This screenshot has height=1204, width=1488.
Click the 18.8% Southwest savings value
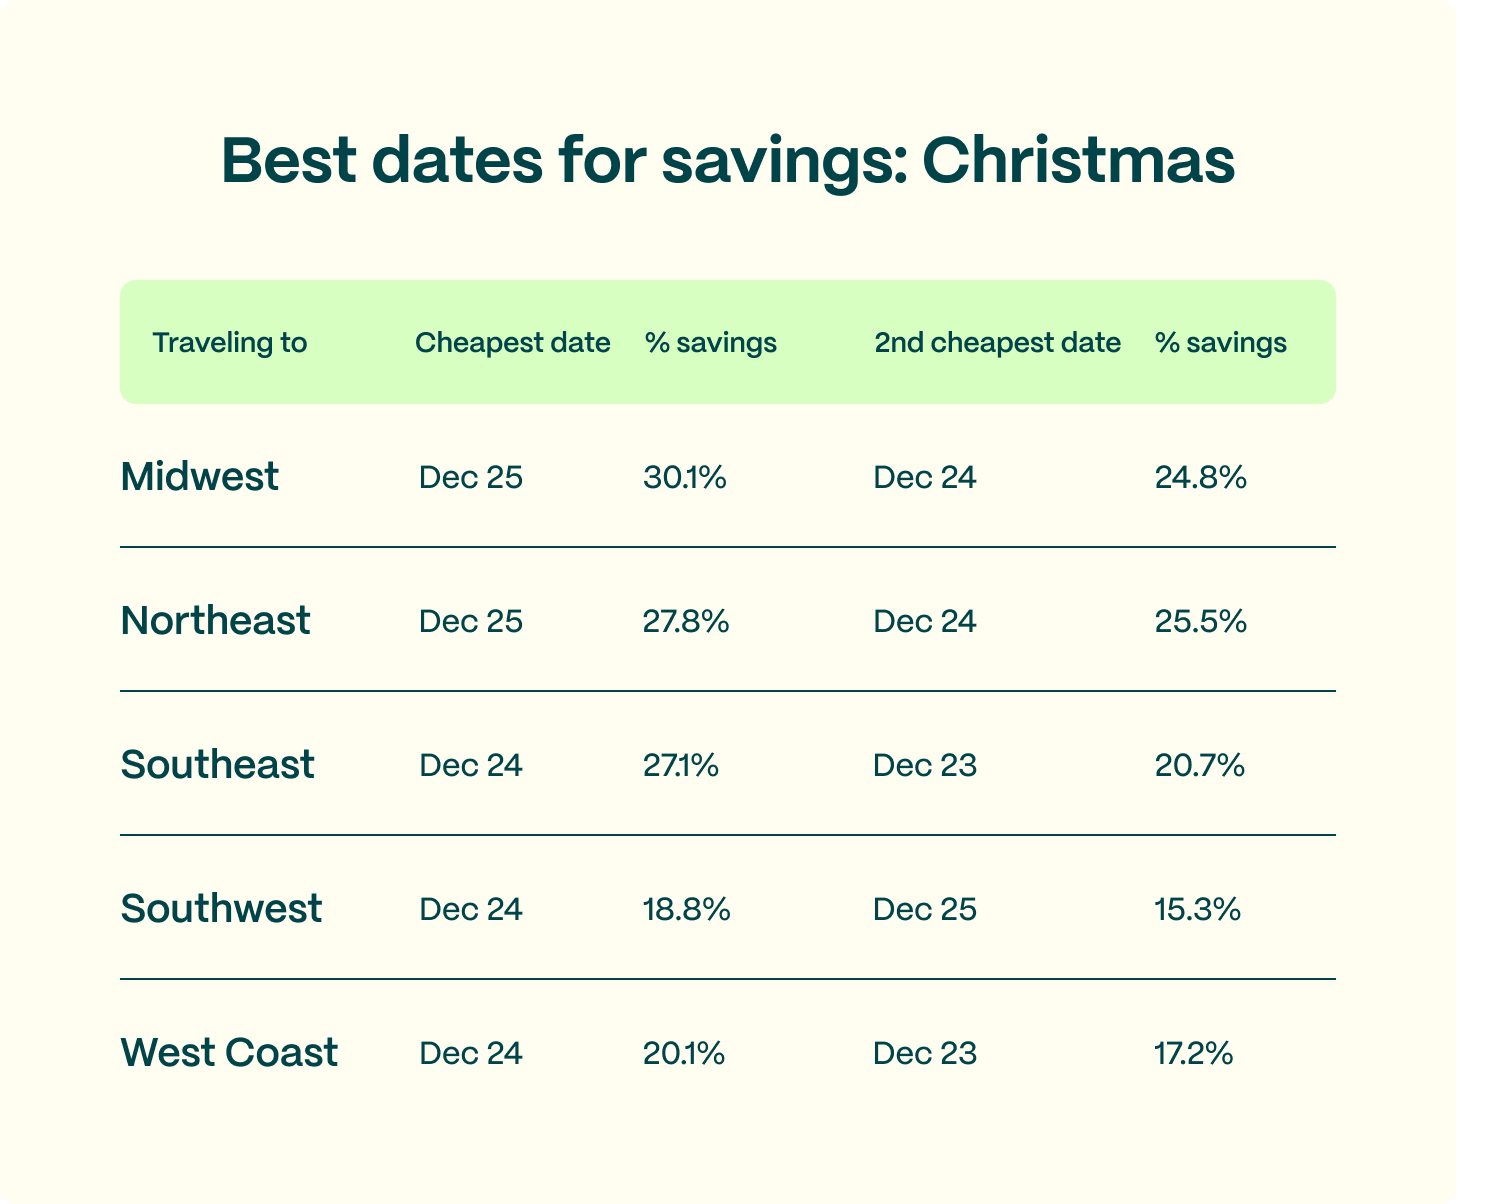[686, 910]
